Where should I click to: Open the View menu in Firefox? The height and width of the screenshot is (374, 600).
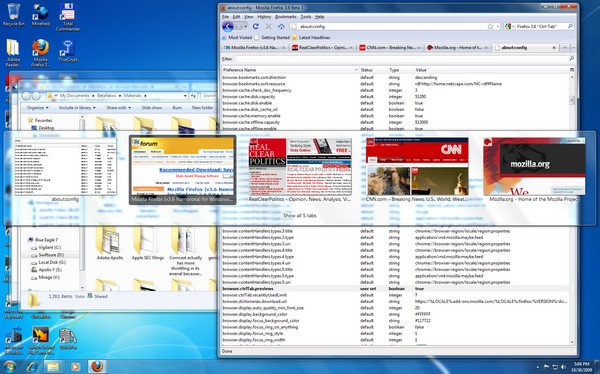coord(249,17)
